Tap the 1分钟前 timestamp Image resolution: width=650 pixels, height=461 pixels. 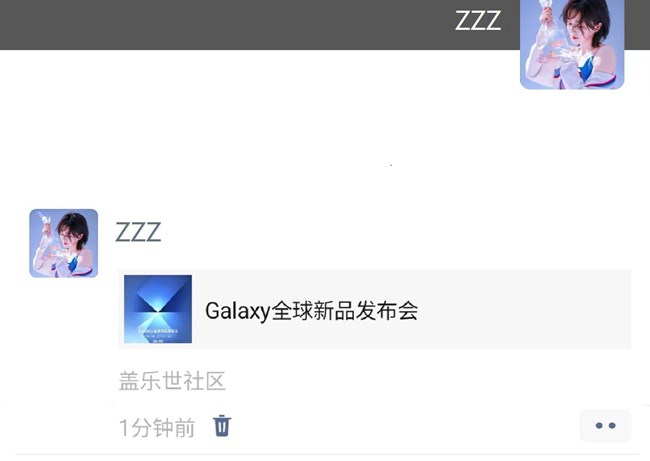[157, 428]
